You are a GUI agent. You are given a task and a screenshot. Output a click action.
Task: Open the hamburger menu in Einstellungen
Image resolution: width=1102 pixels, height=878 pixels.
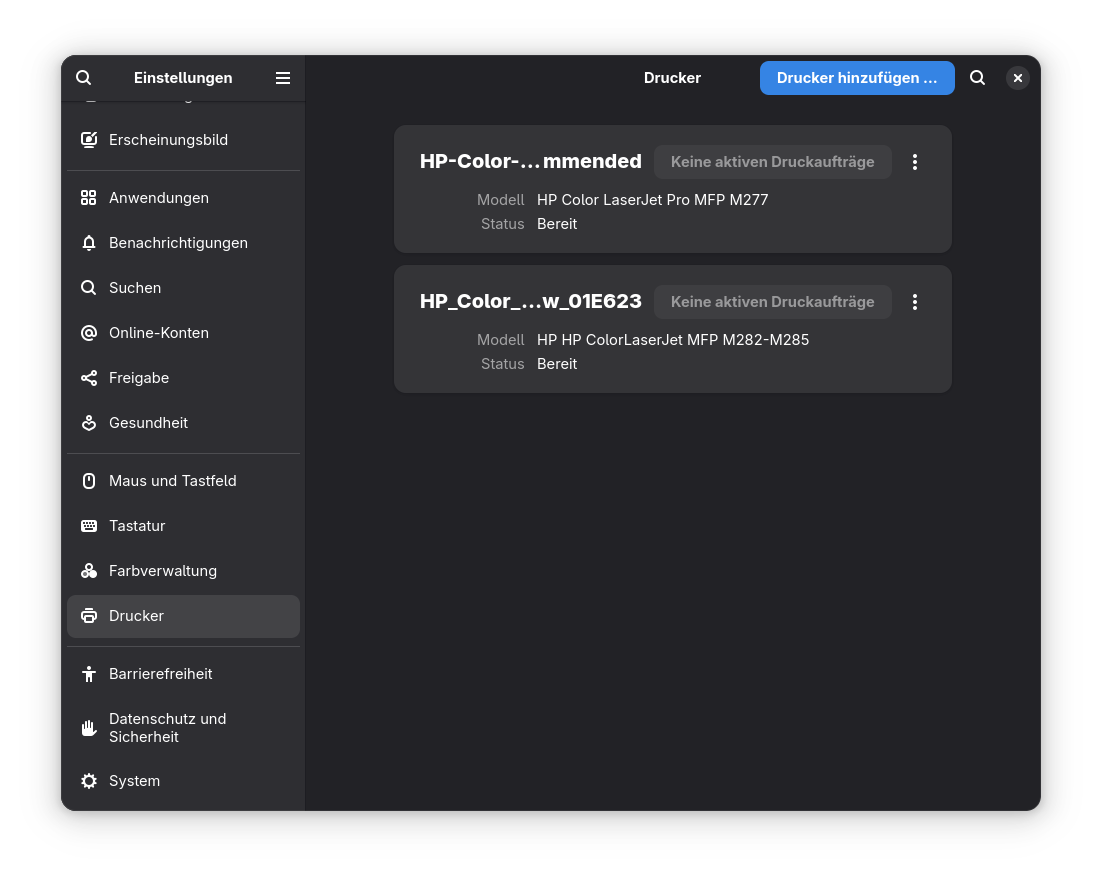(283, 77)
